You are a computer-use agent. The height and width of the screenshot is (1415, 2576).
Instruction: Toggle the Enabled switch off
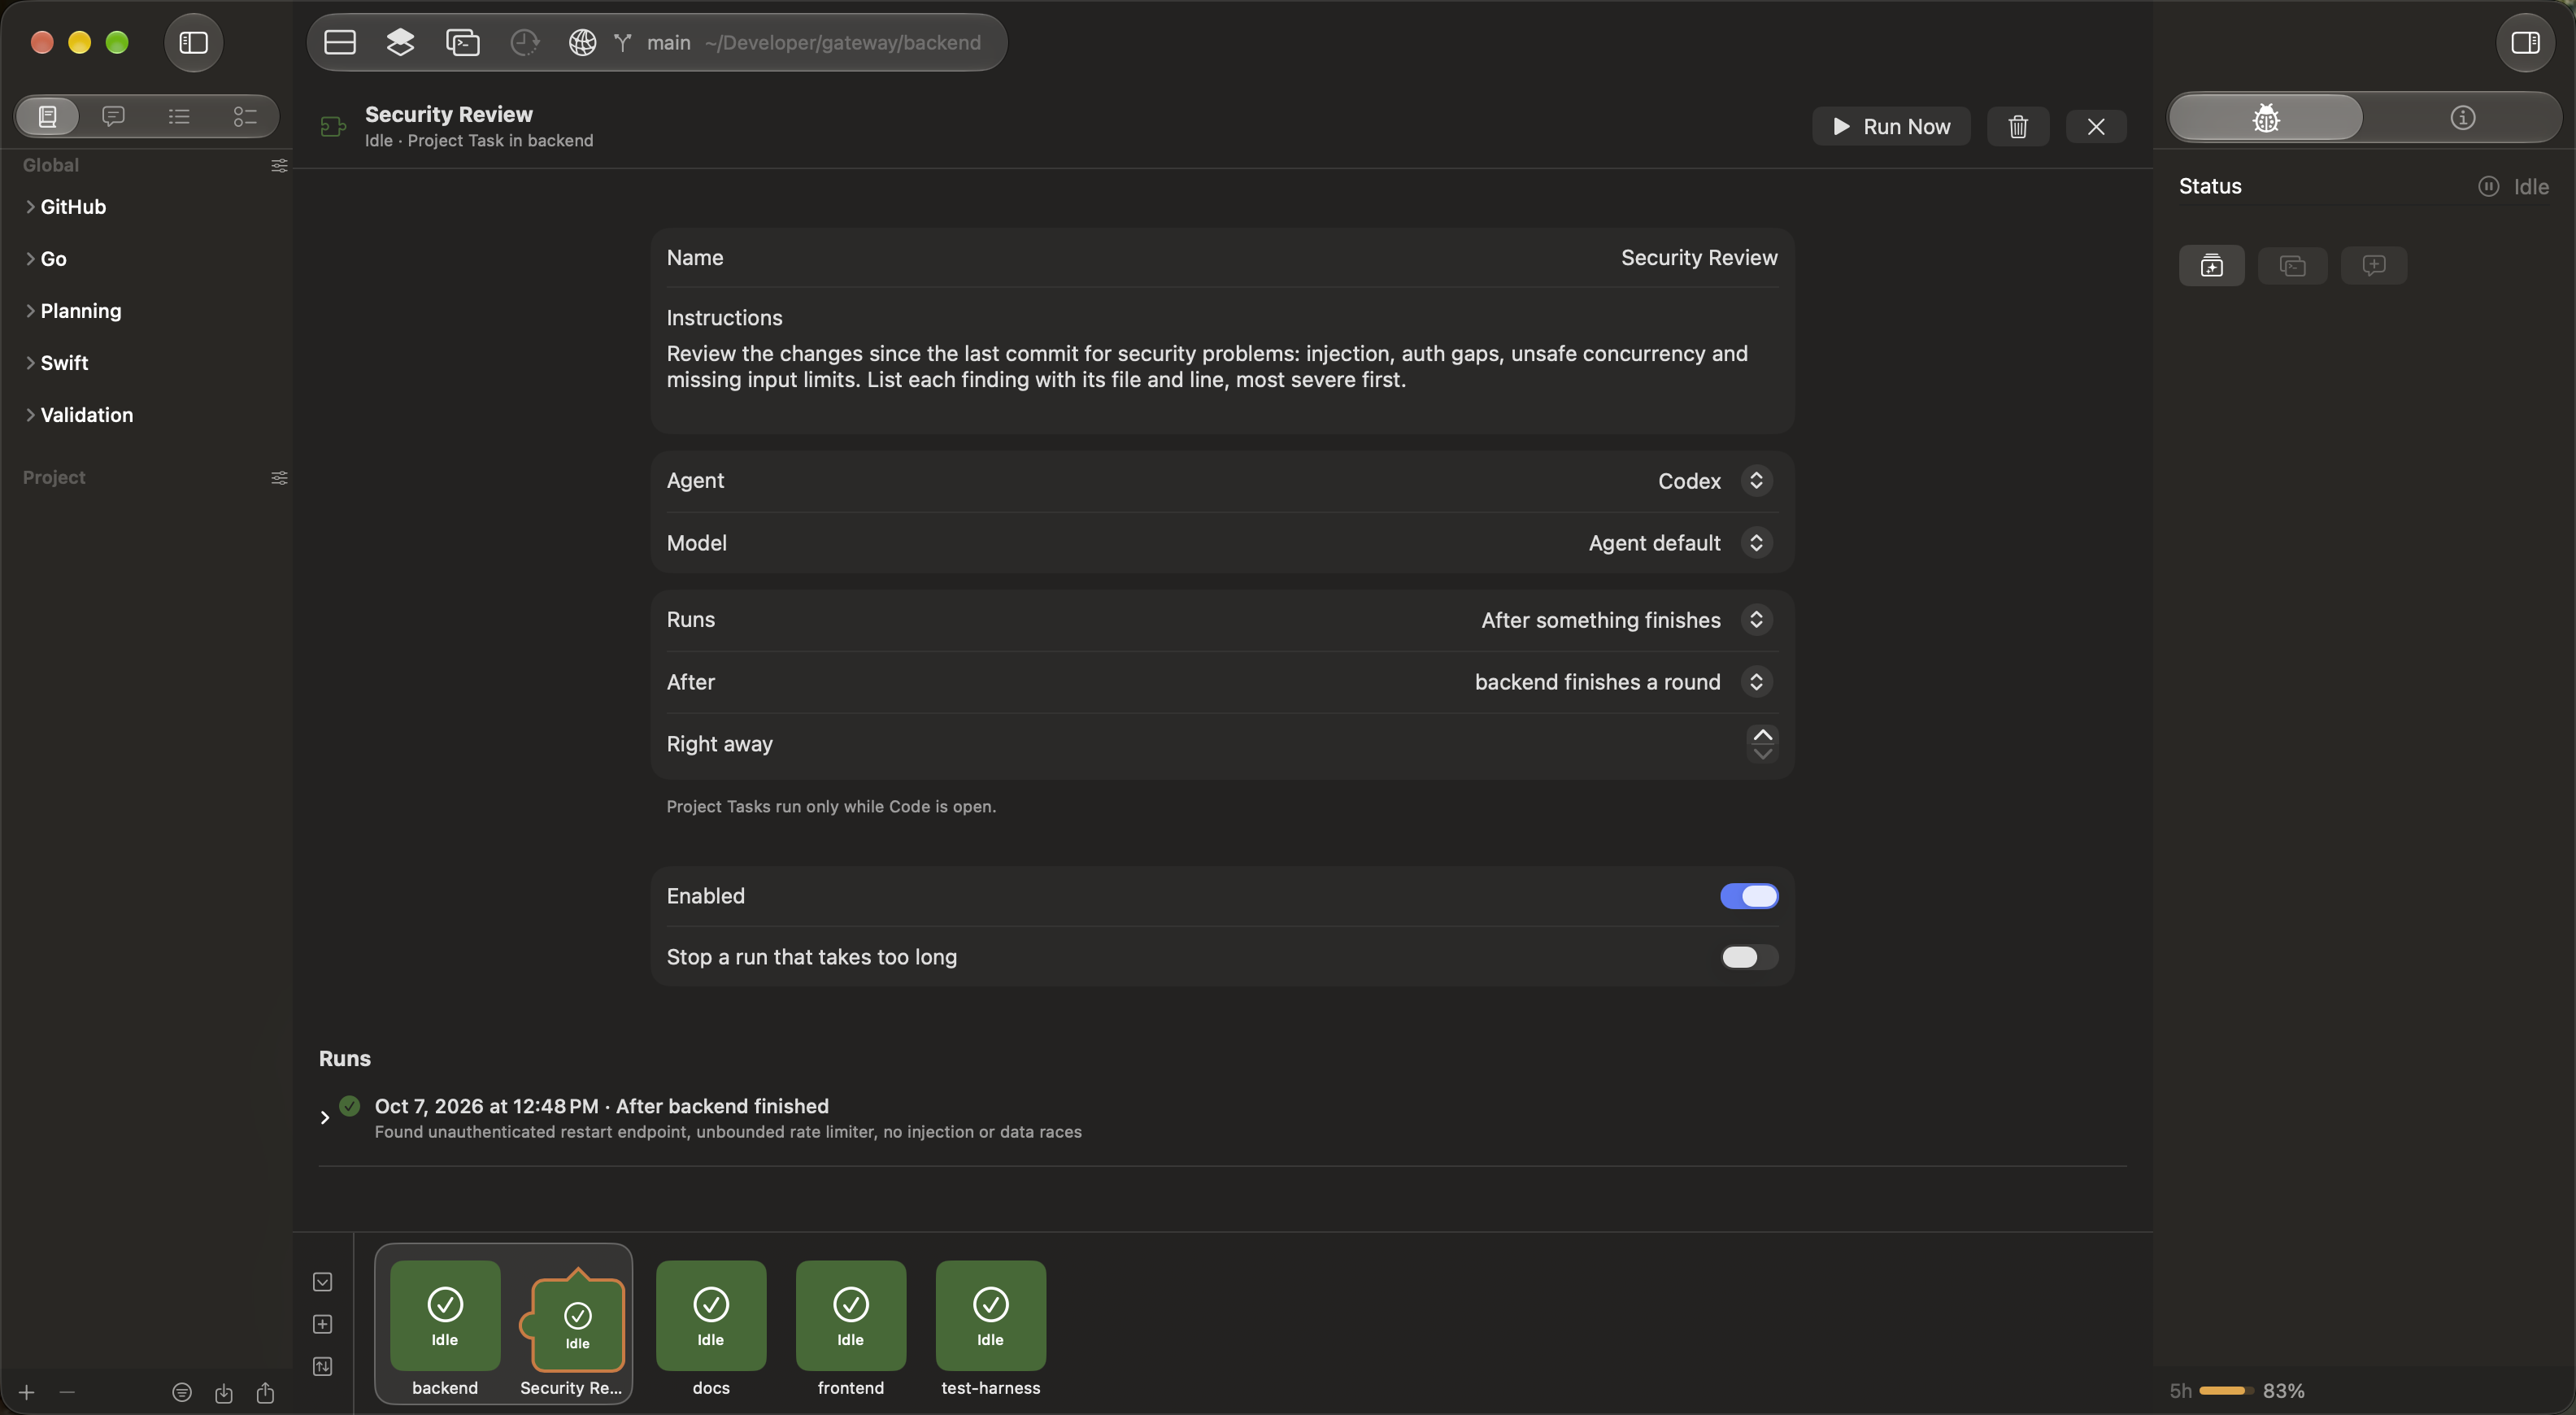click(1749, 896)
